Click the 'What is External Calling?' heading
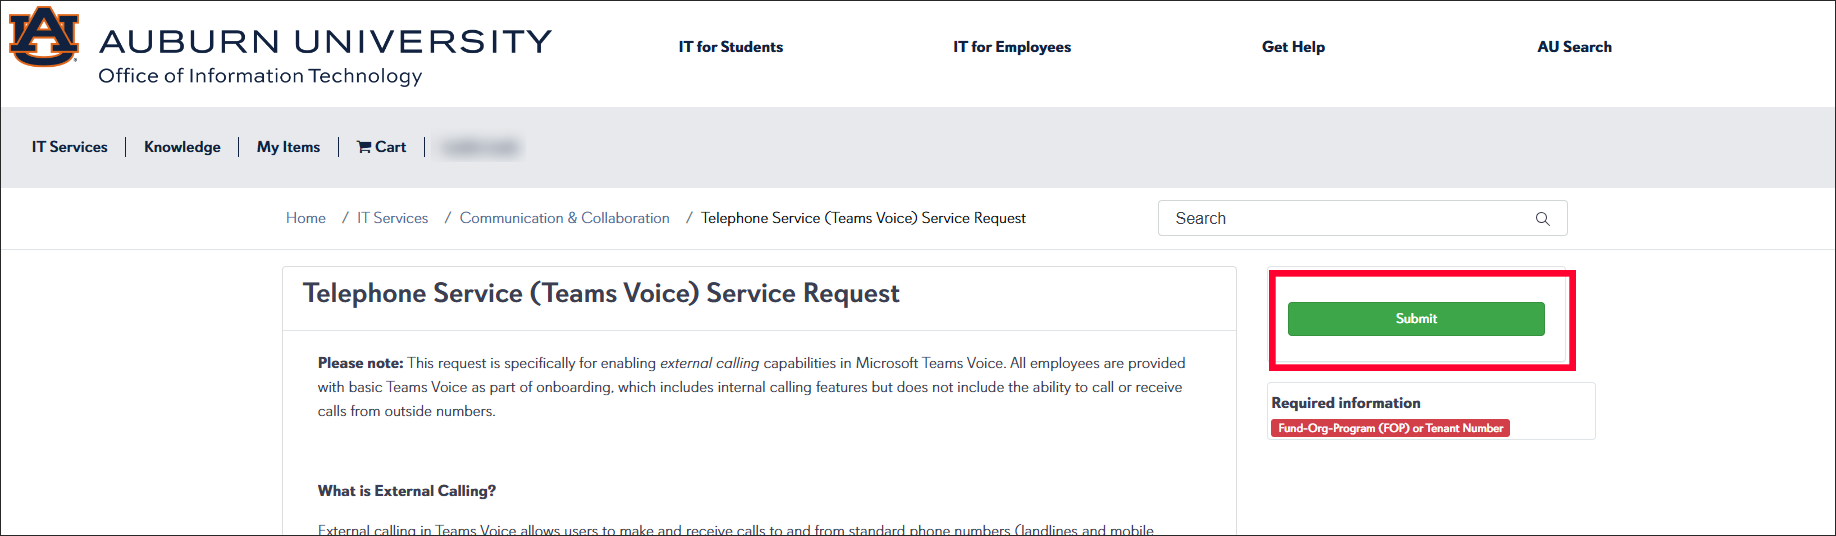 coord(407,491)
